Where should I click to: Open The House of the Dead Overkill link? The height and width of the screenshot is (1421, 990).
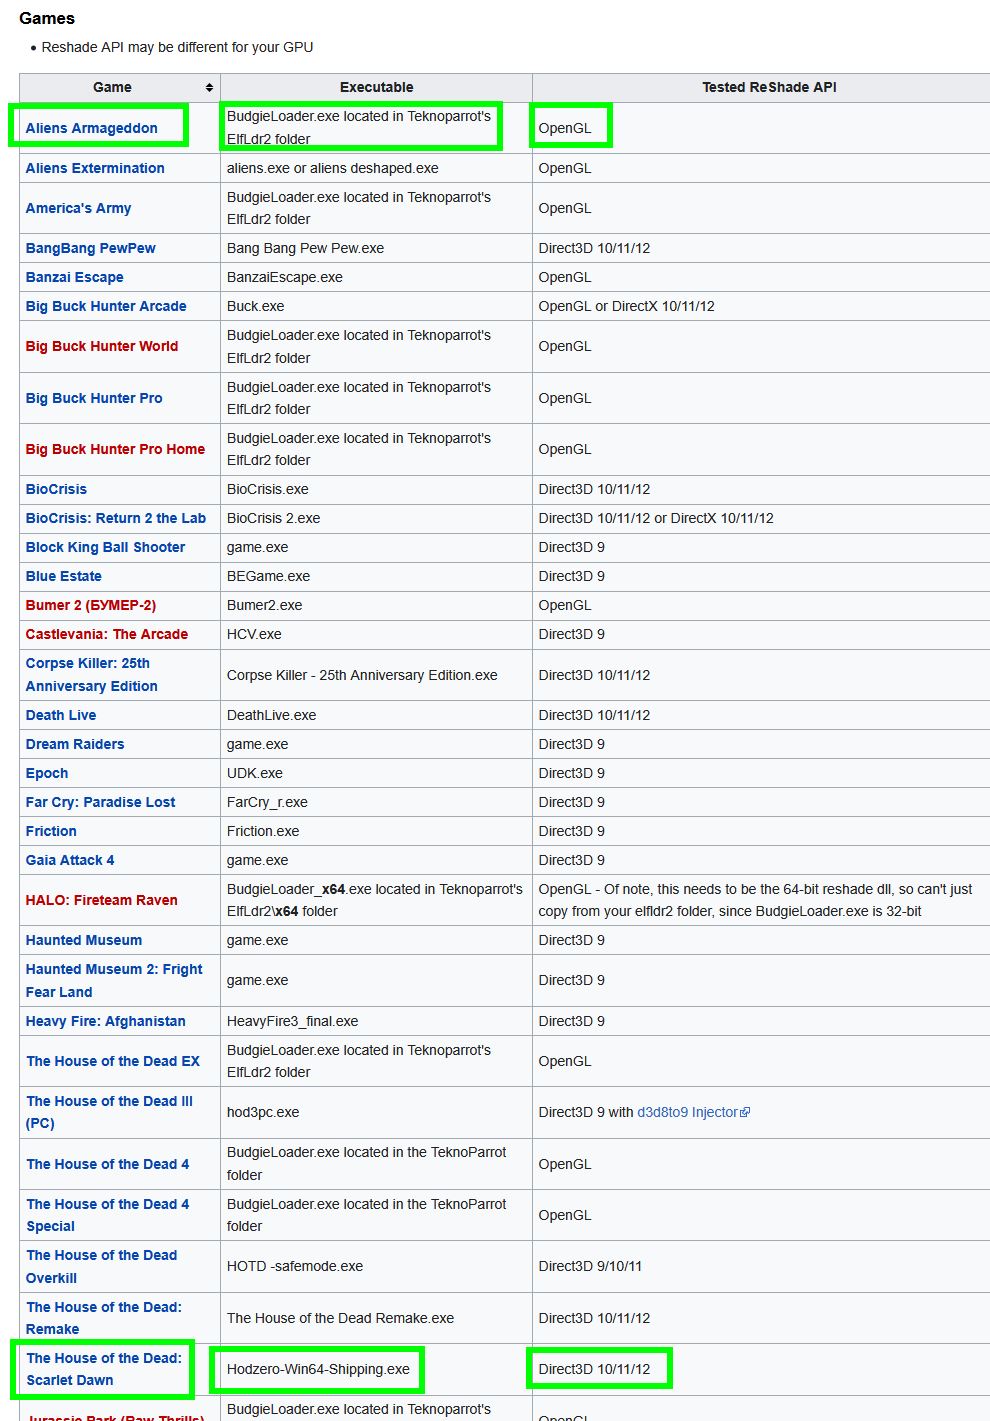point(101,1266)
